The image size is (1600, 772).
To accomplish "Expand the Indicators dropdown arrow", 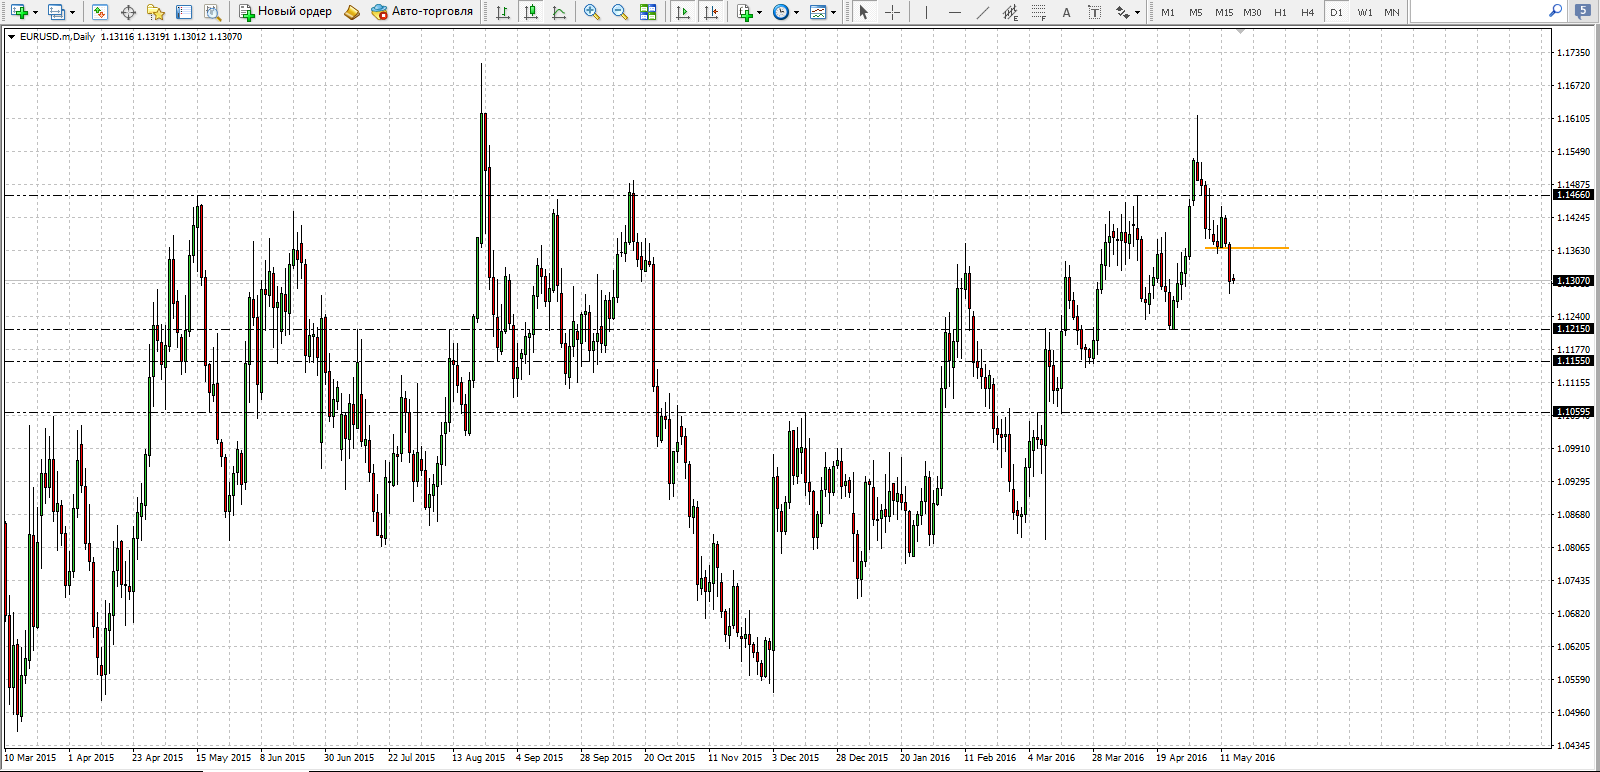I will tap(760, 12).
